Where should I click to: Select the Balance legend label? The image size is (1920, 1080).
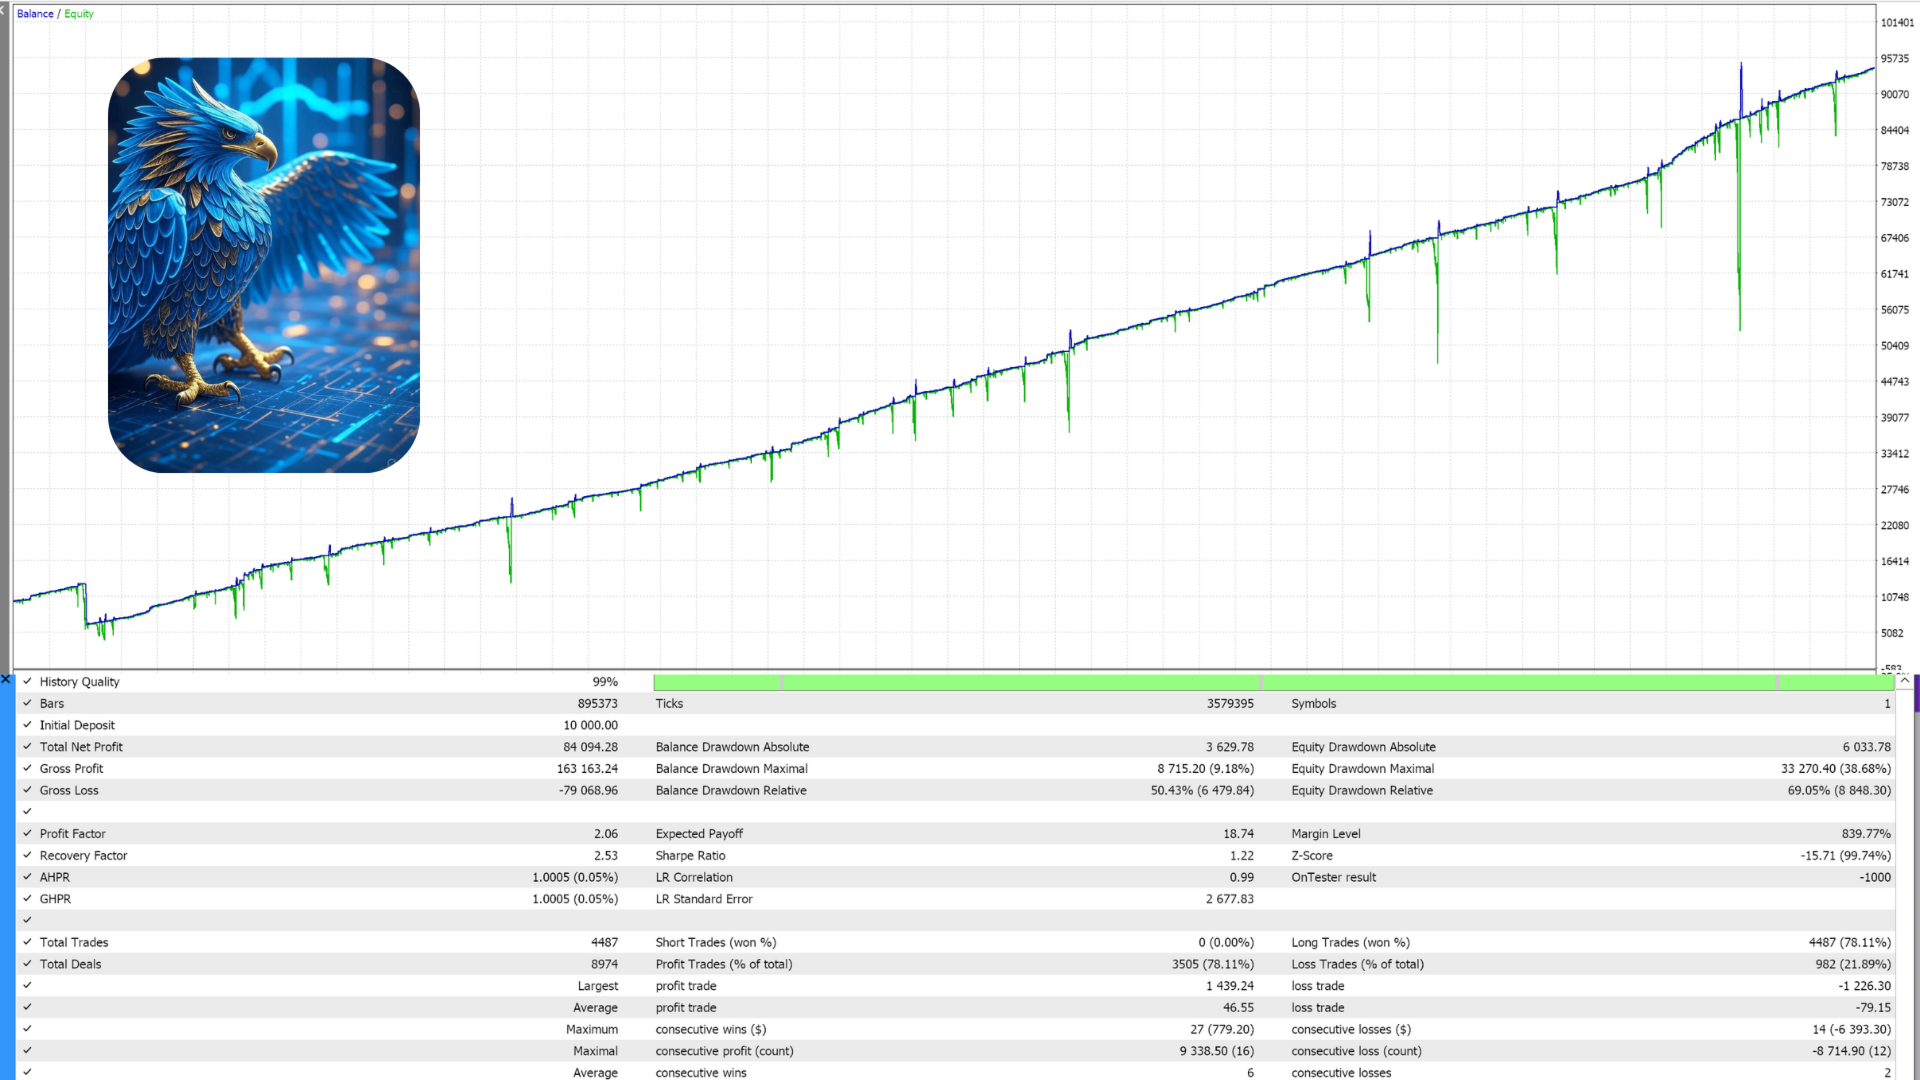click(x=35, y=14)
